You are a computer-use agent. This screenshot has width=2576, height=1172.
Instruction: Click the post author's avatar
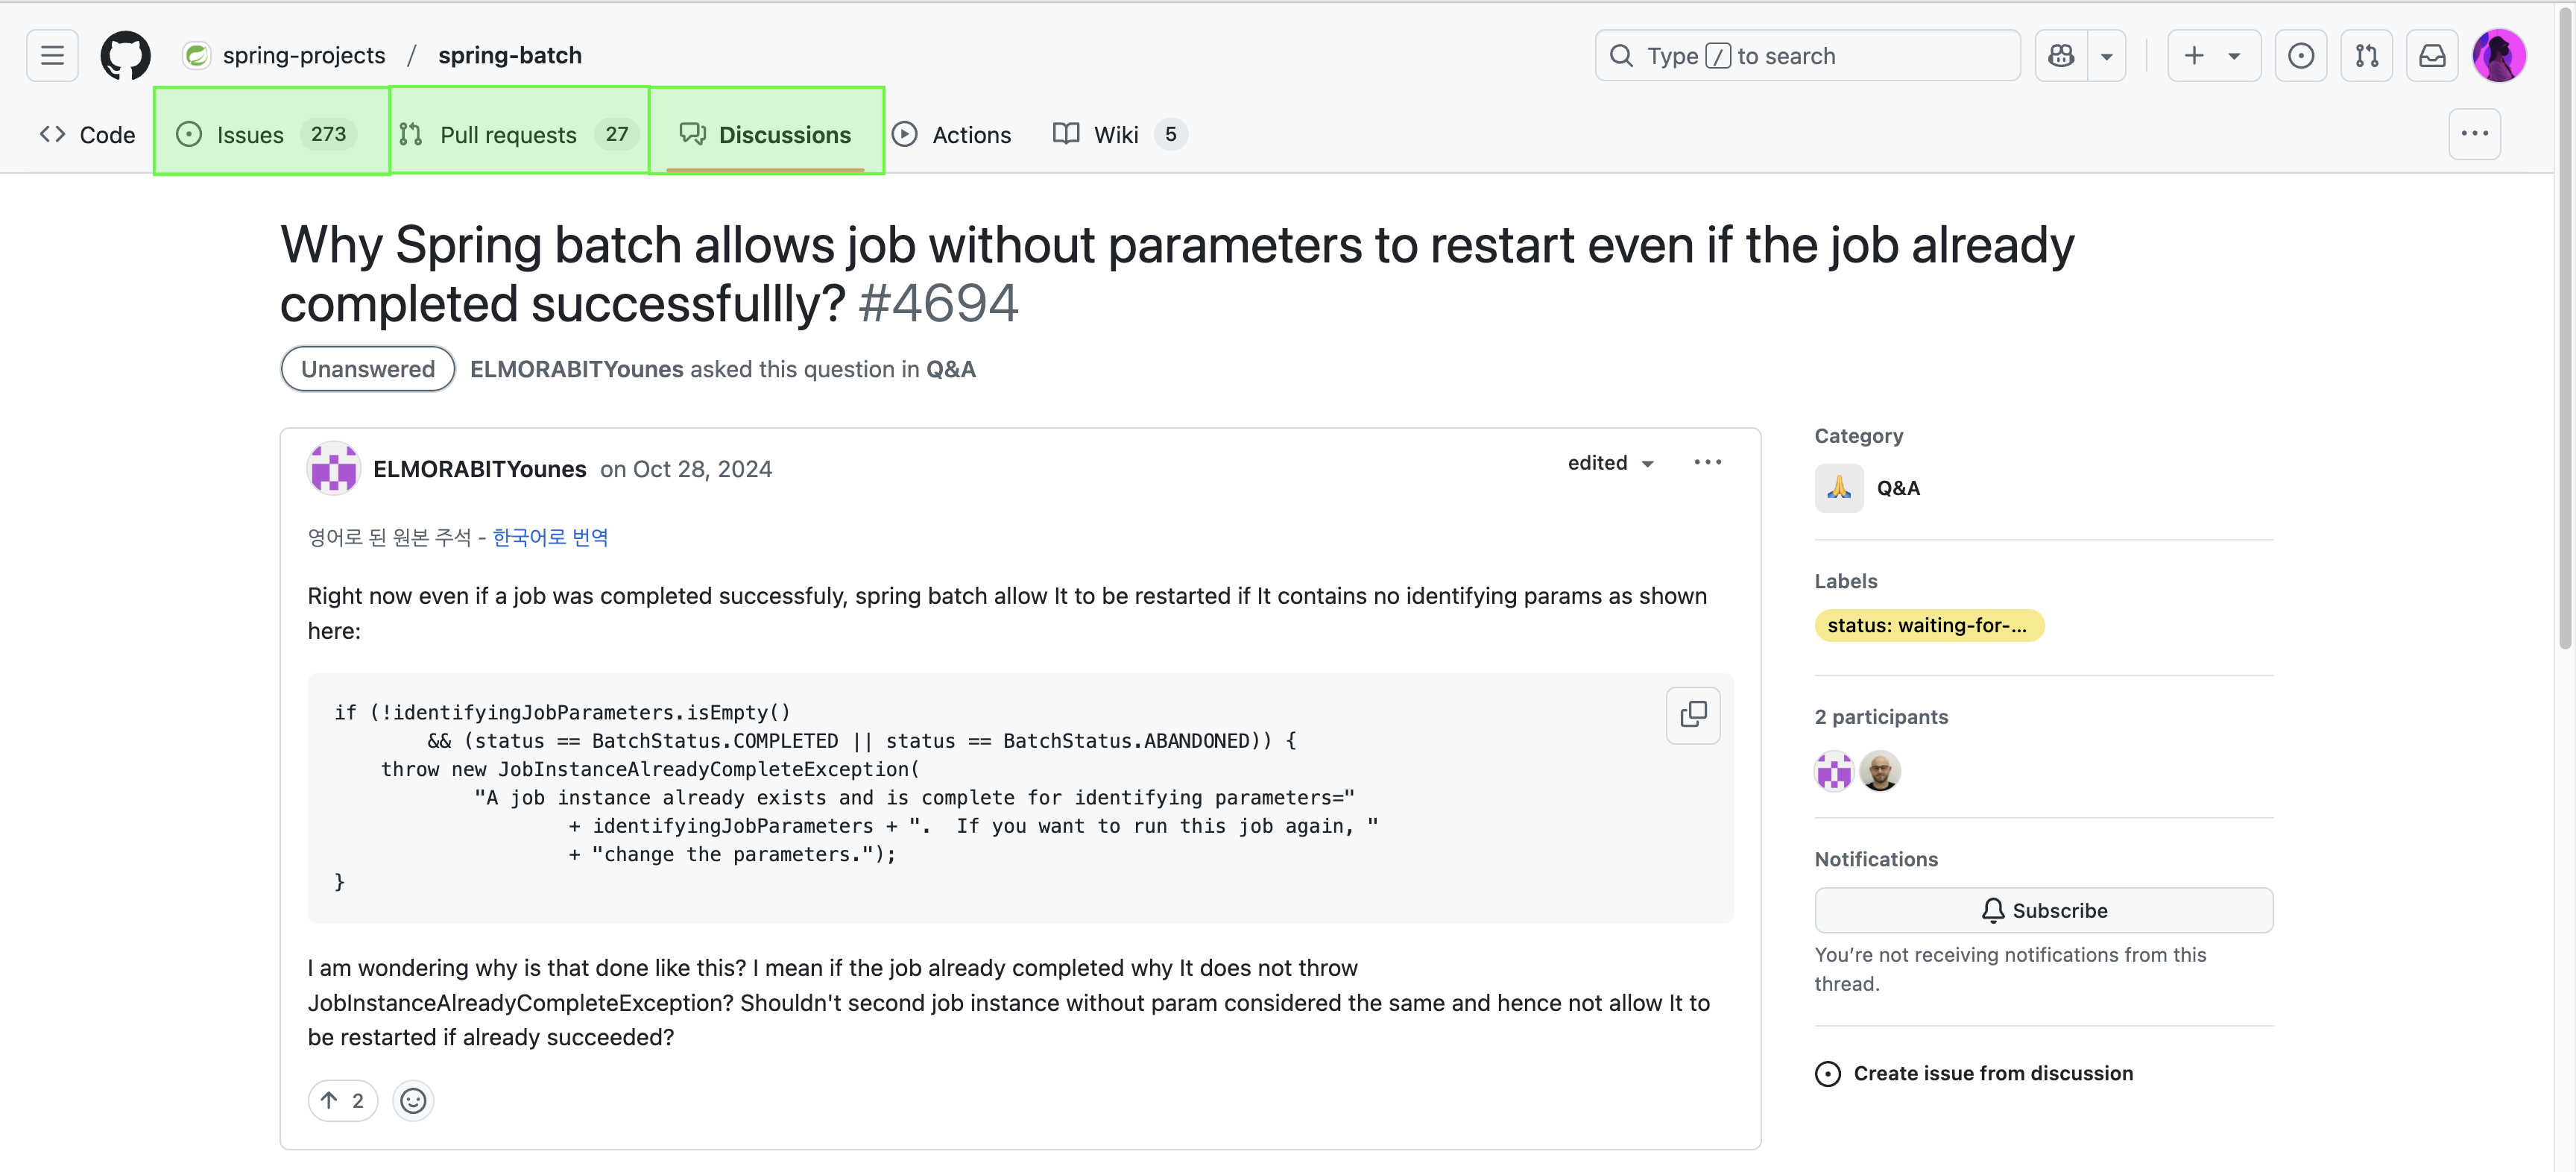333,468
